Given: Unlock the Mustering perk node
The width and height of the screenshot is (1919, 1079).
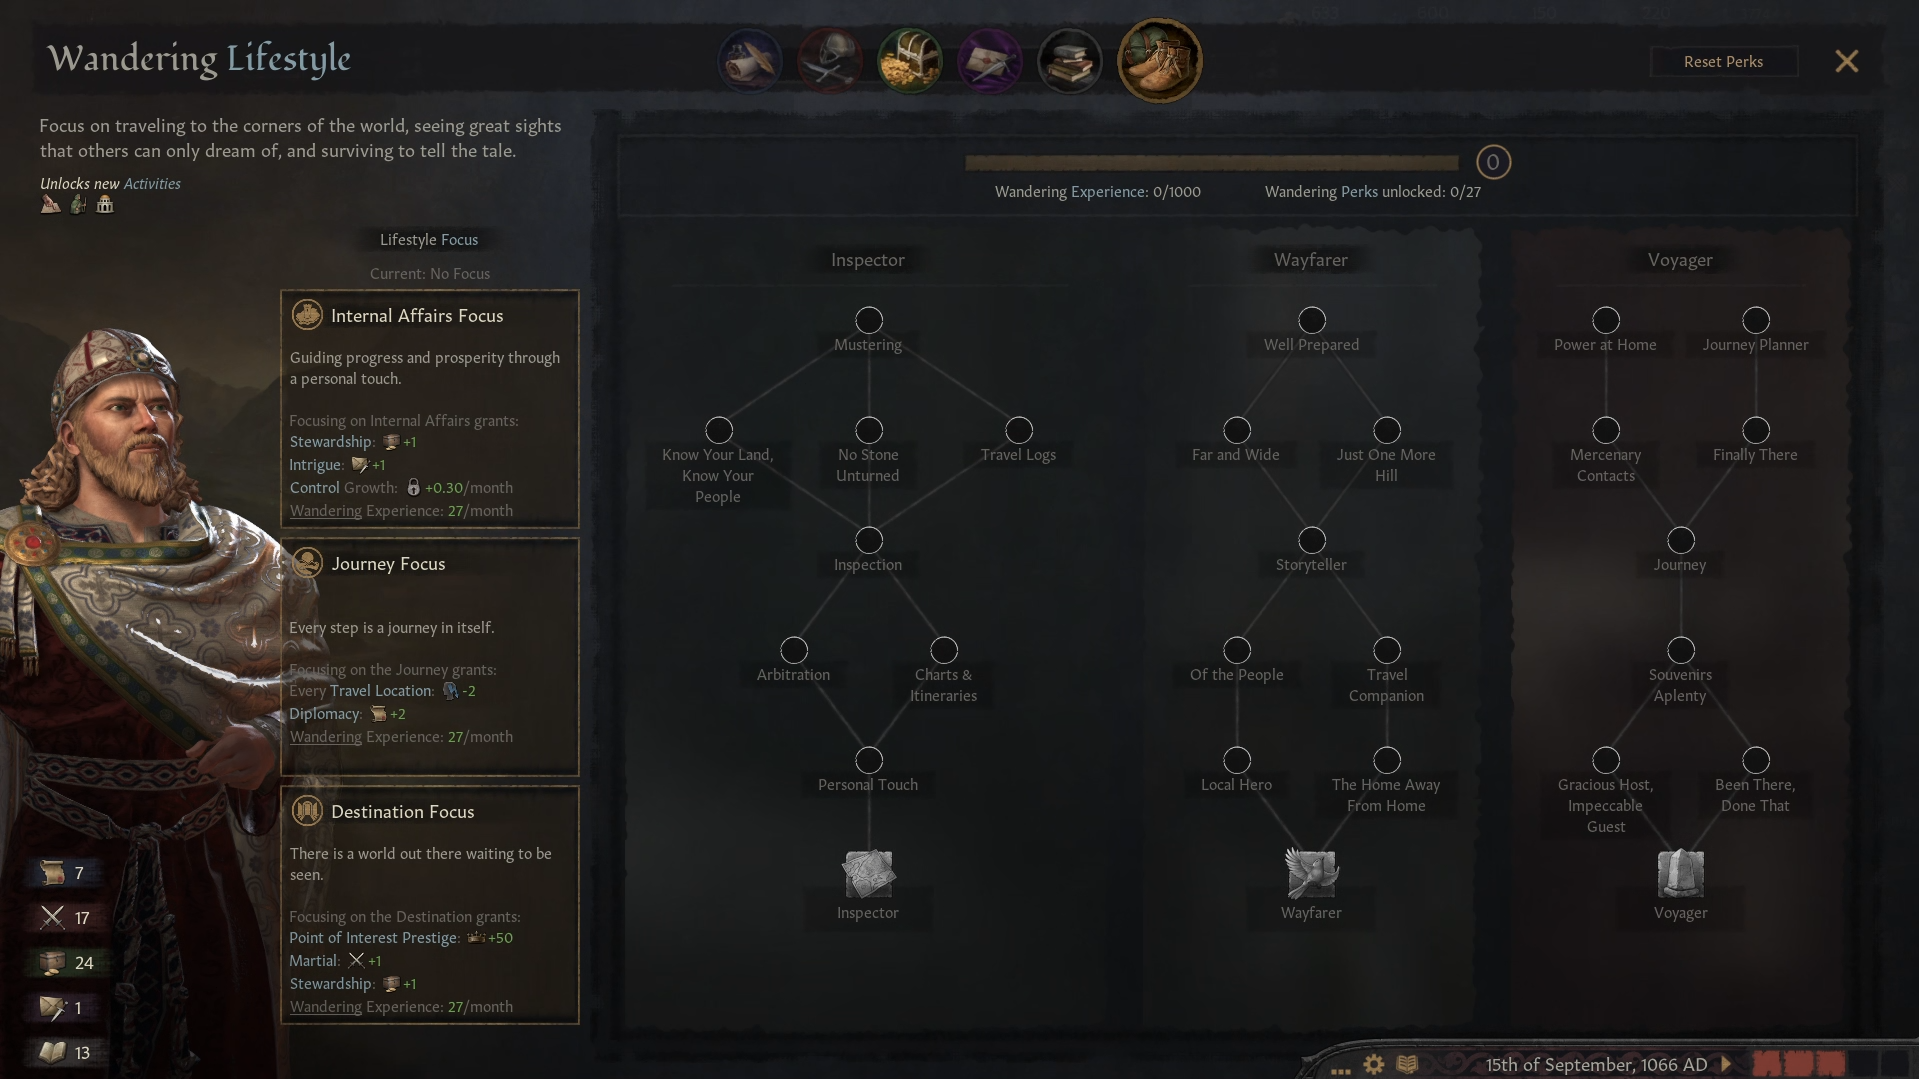Looking at the screenshot, I should point(869,320).
